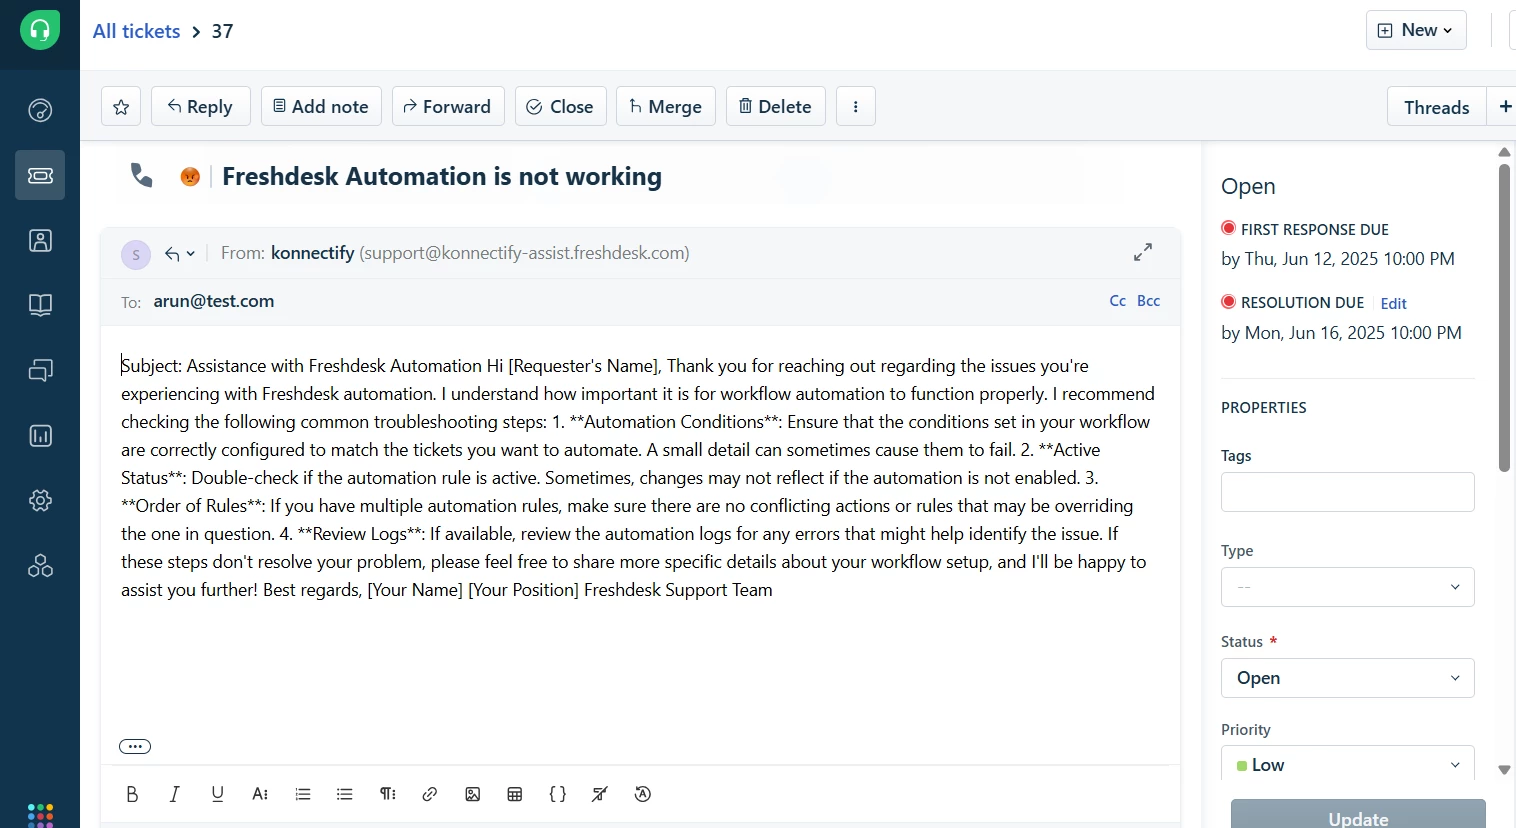1516x828 pixels.
Task: Click scrollbar up arrow in properties
Action: (x=1504, y=152)
